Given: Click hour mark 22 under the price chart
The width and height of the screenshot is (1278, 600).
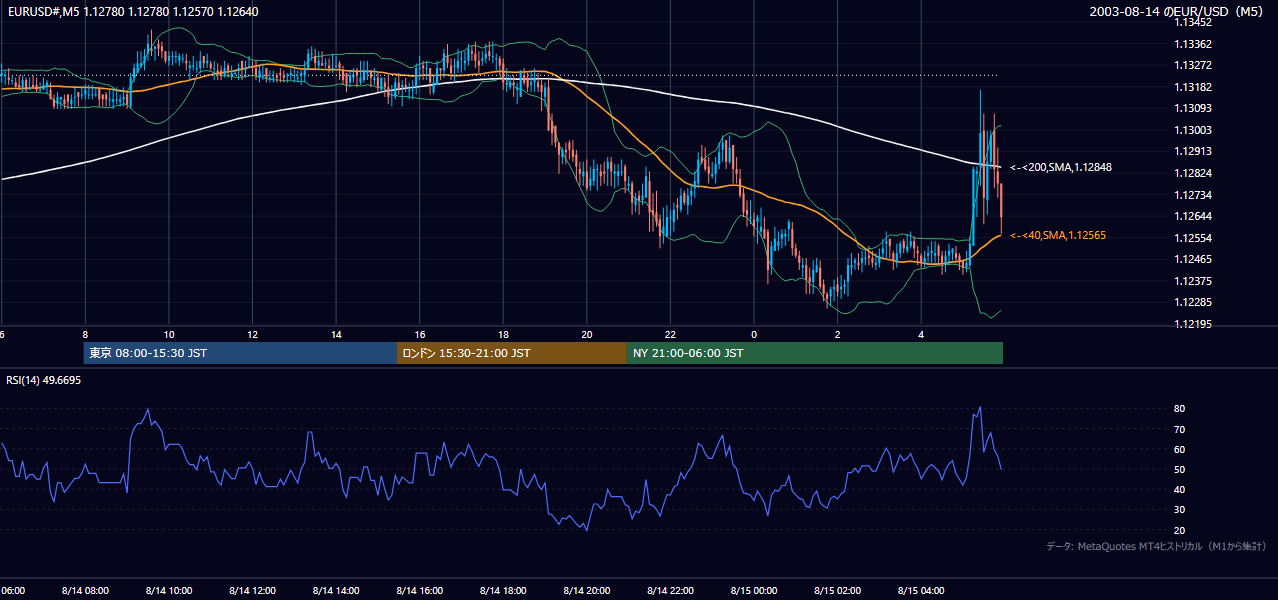Looking at the screenshot, I should [x=671, y=334].
